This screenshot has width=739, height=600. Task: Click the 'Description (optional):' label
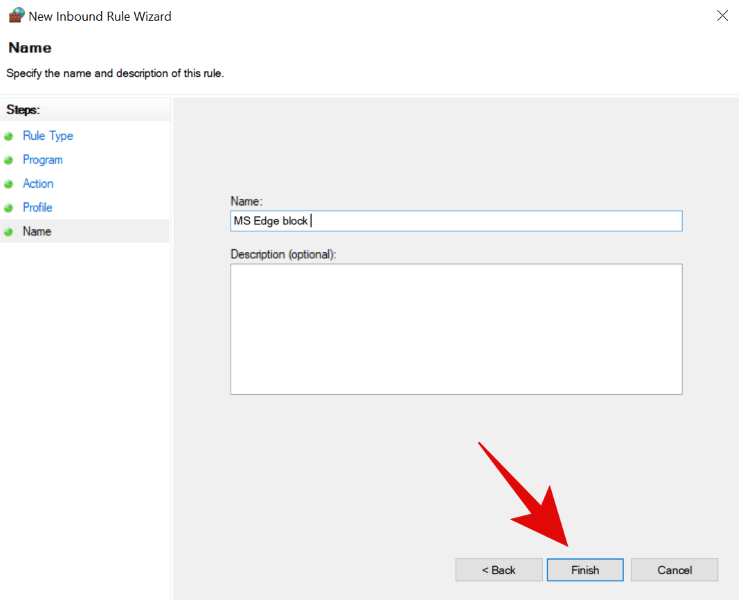pyautogui.click(x=283, y=255)
